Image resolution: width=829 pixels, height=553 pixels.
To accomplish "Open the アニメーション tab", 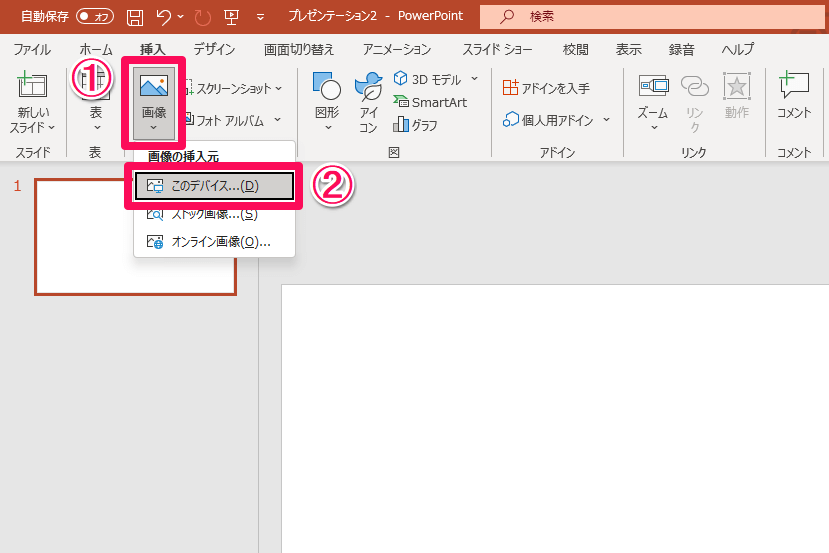I will (397, 49).
